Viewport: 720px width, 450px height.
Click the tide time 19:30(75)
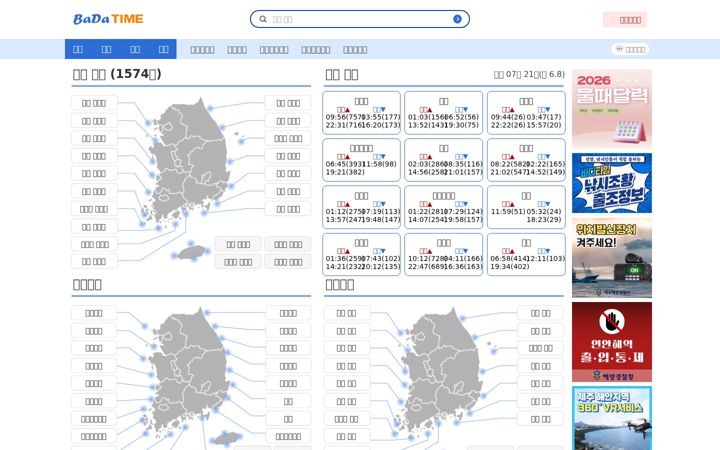click(463, 125)
